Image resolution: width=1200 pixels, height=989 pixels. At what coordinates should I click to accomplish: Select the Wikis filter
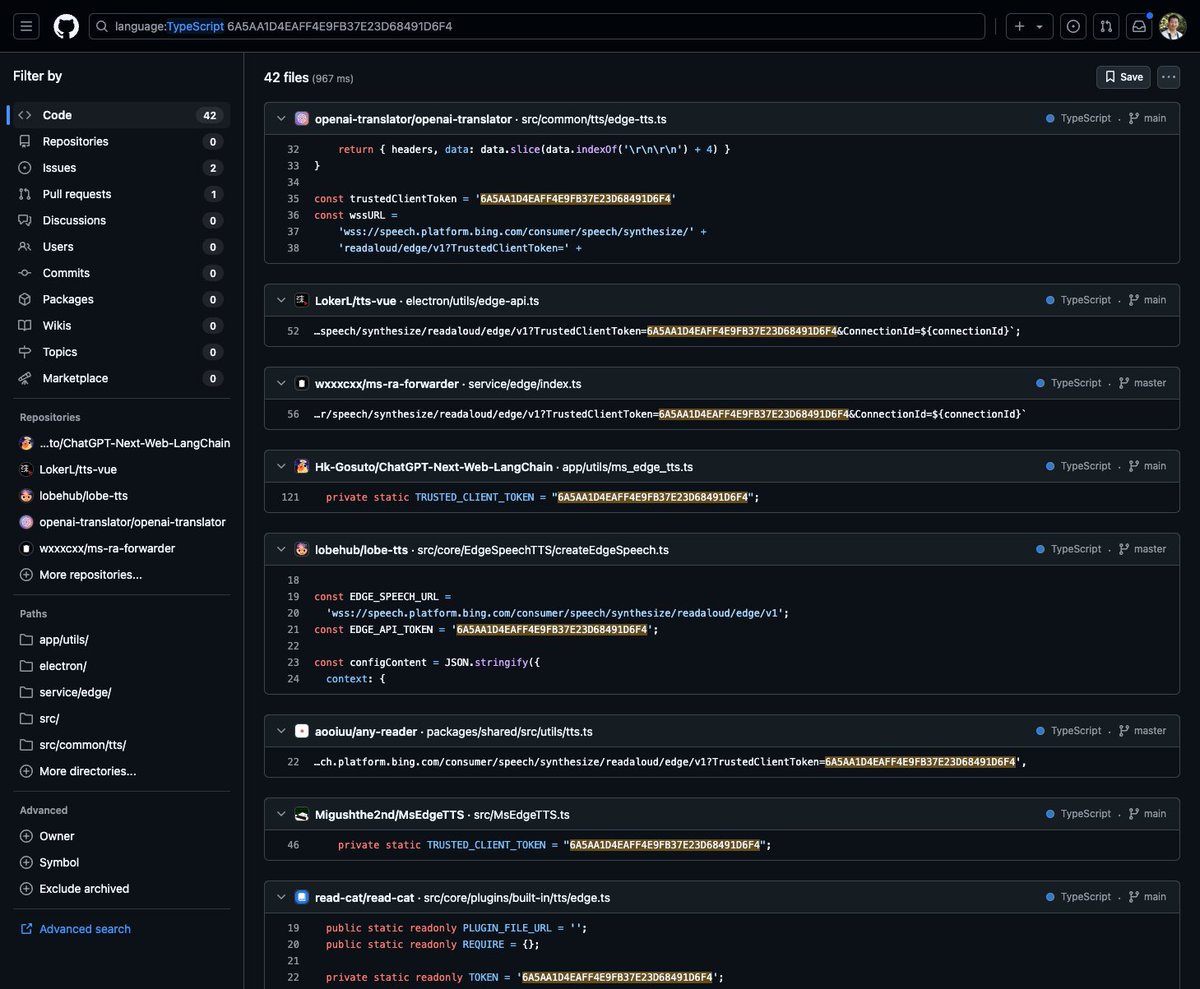(x=119, y=326)
